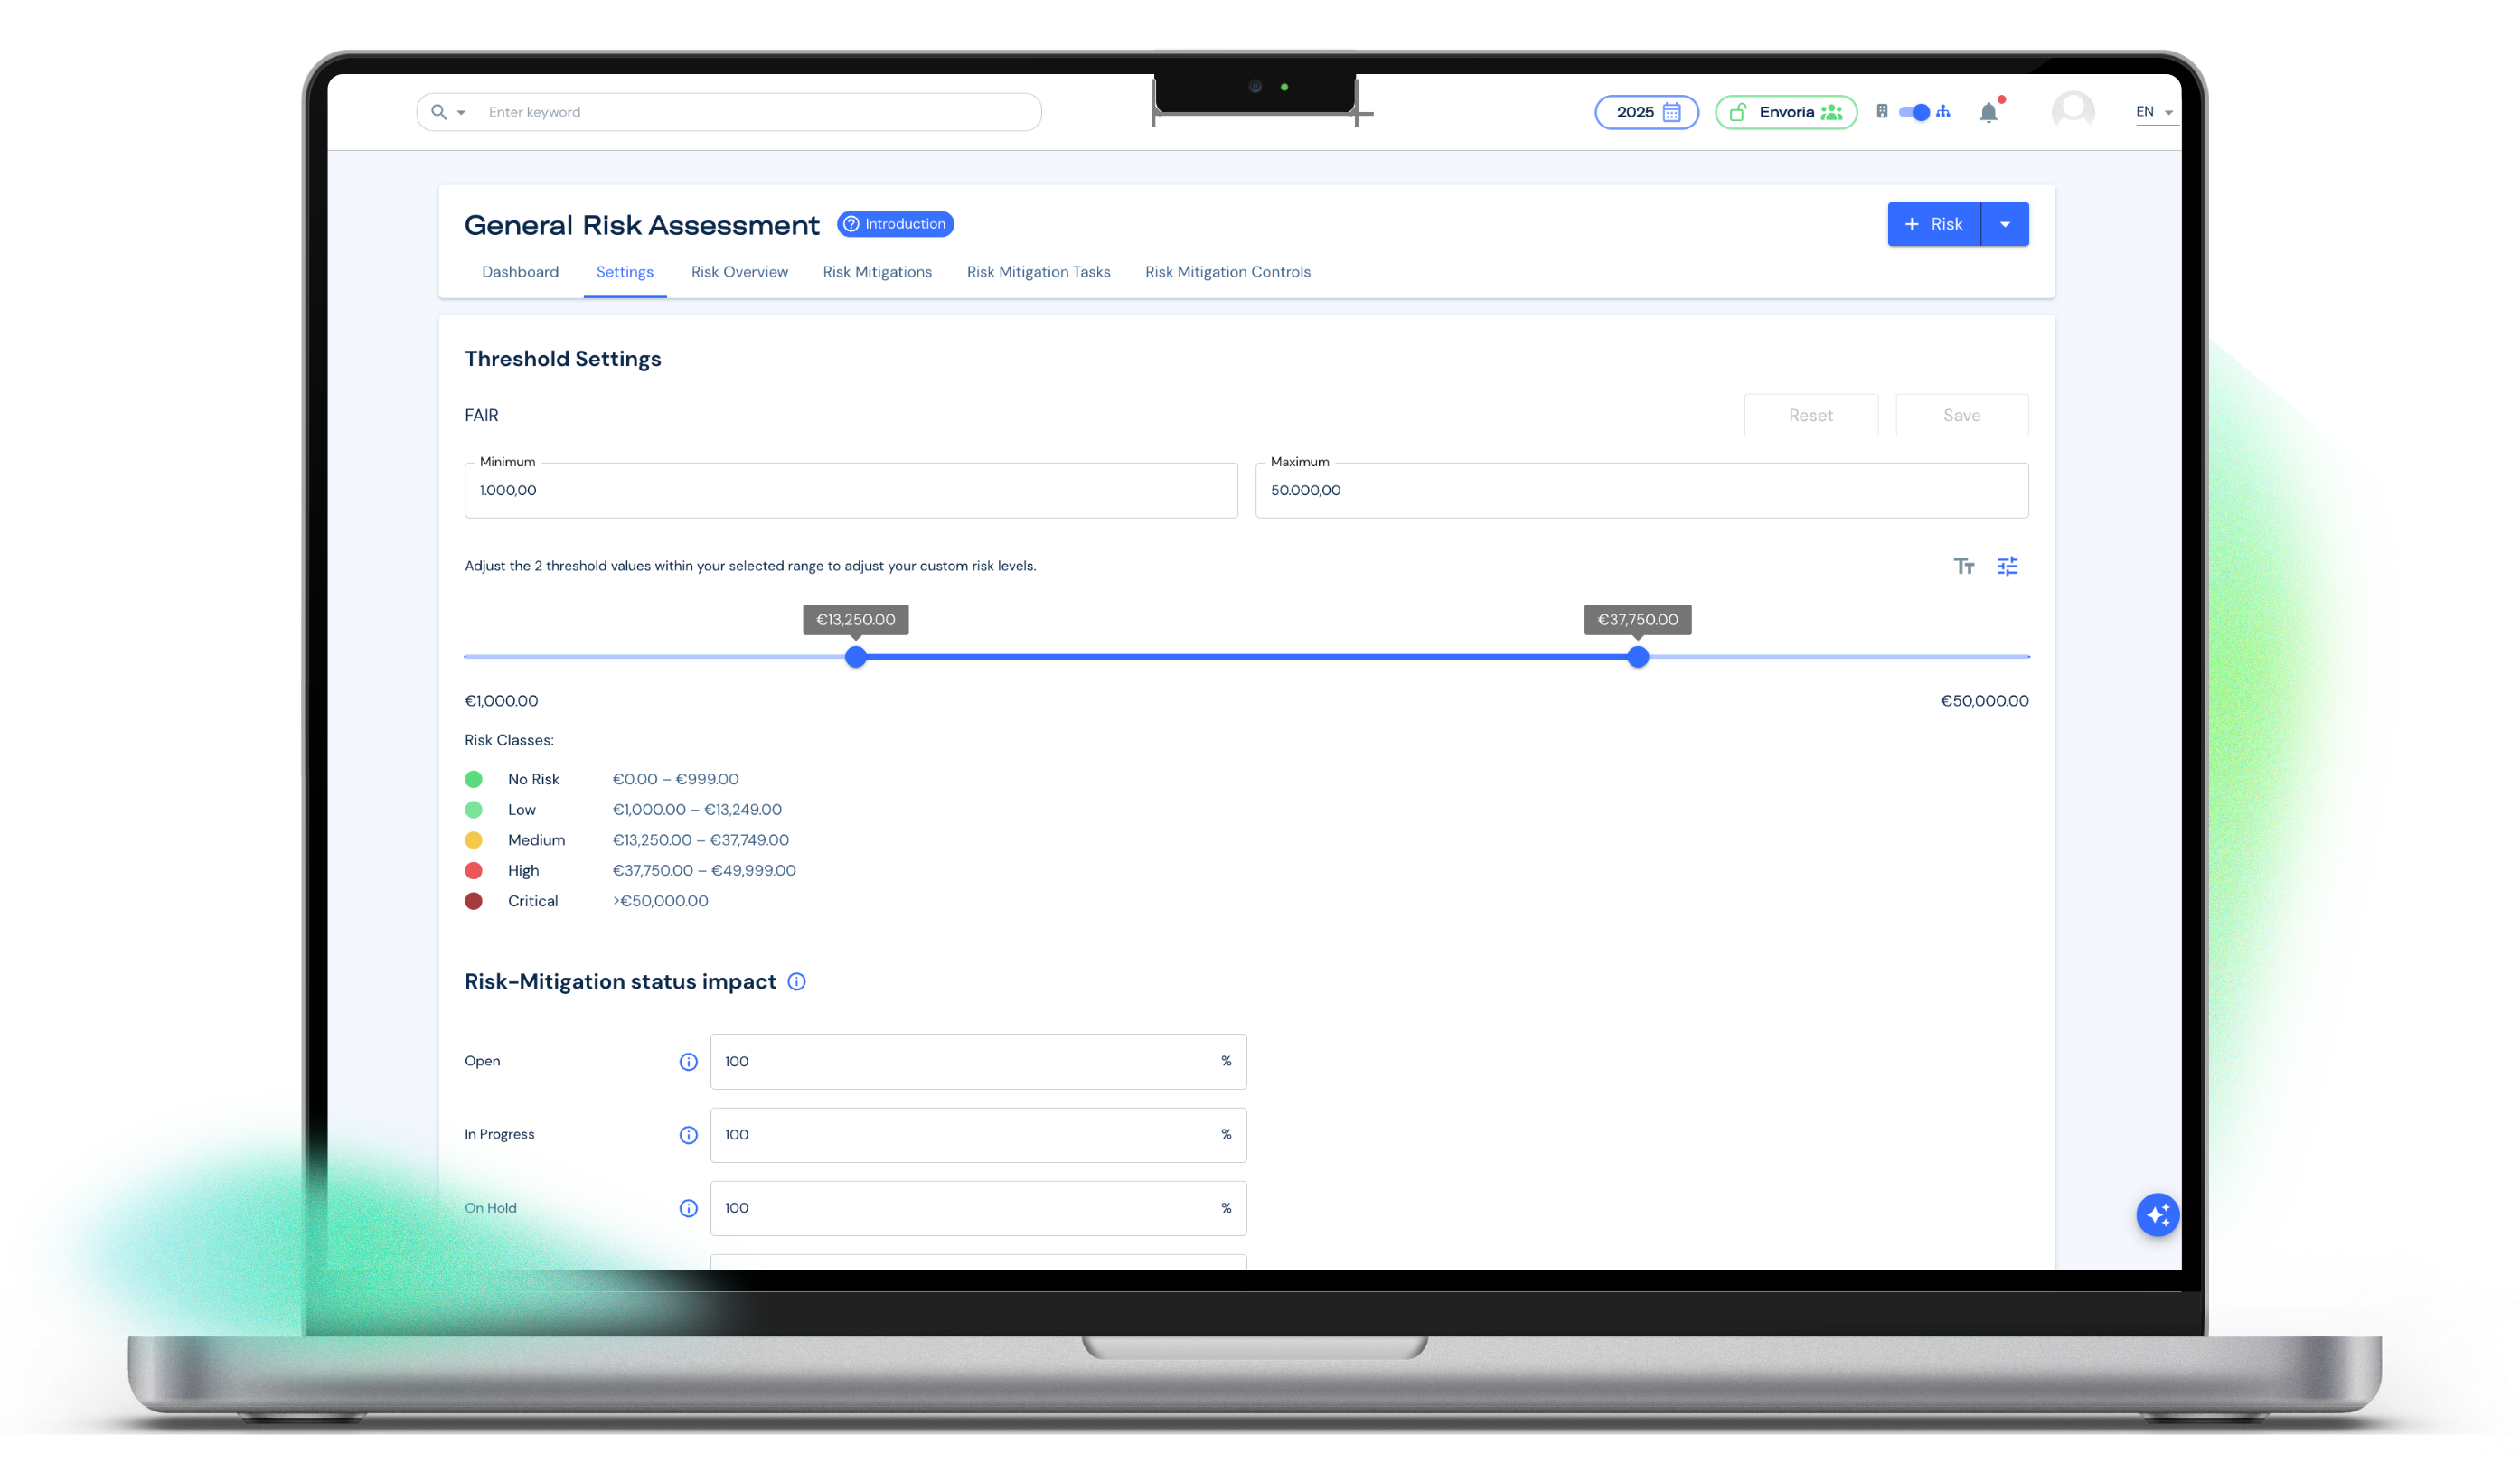Click the Open percentage input field

pyautogui.click(x=978, y=1061)
